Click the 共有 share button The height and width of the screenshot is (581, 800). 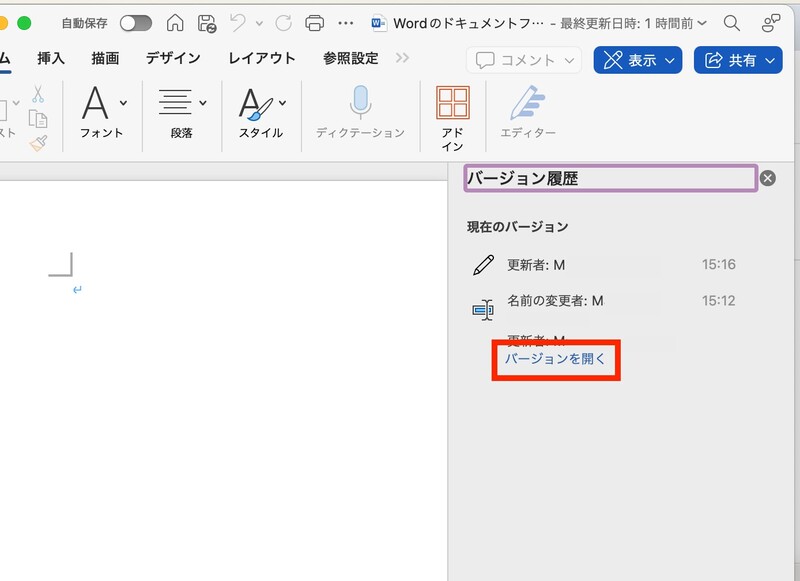742,60
